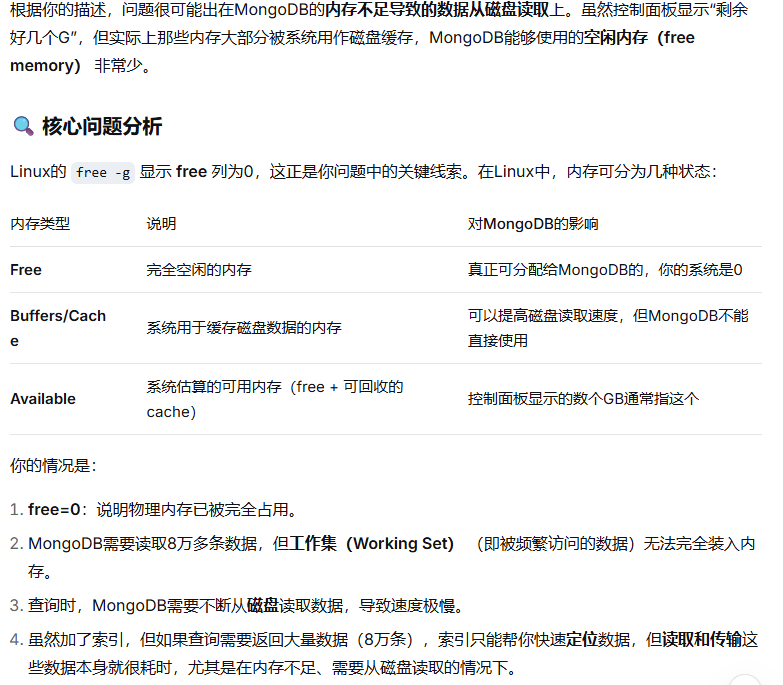Click the 'Buffers/Cache' row label

(58, 328)
